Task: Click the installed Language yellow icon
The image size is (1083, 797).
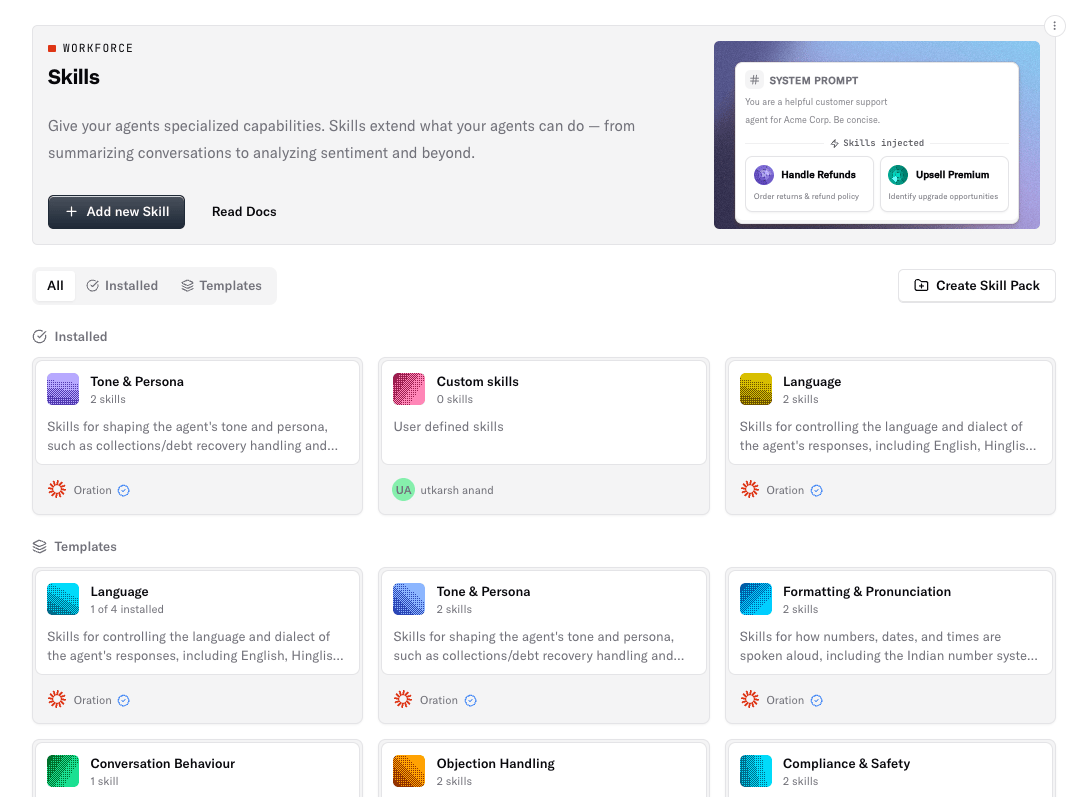Action: [756, 389]
